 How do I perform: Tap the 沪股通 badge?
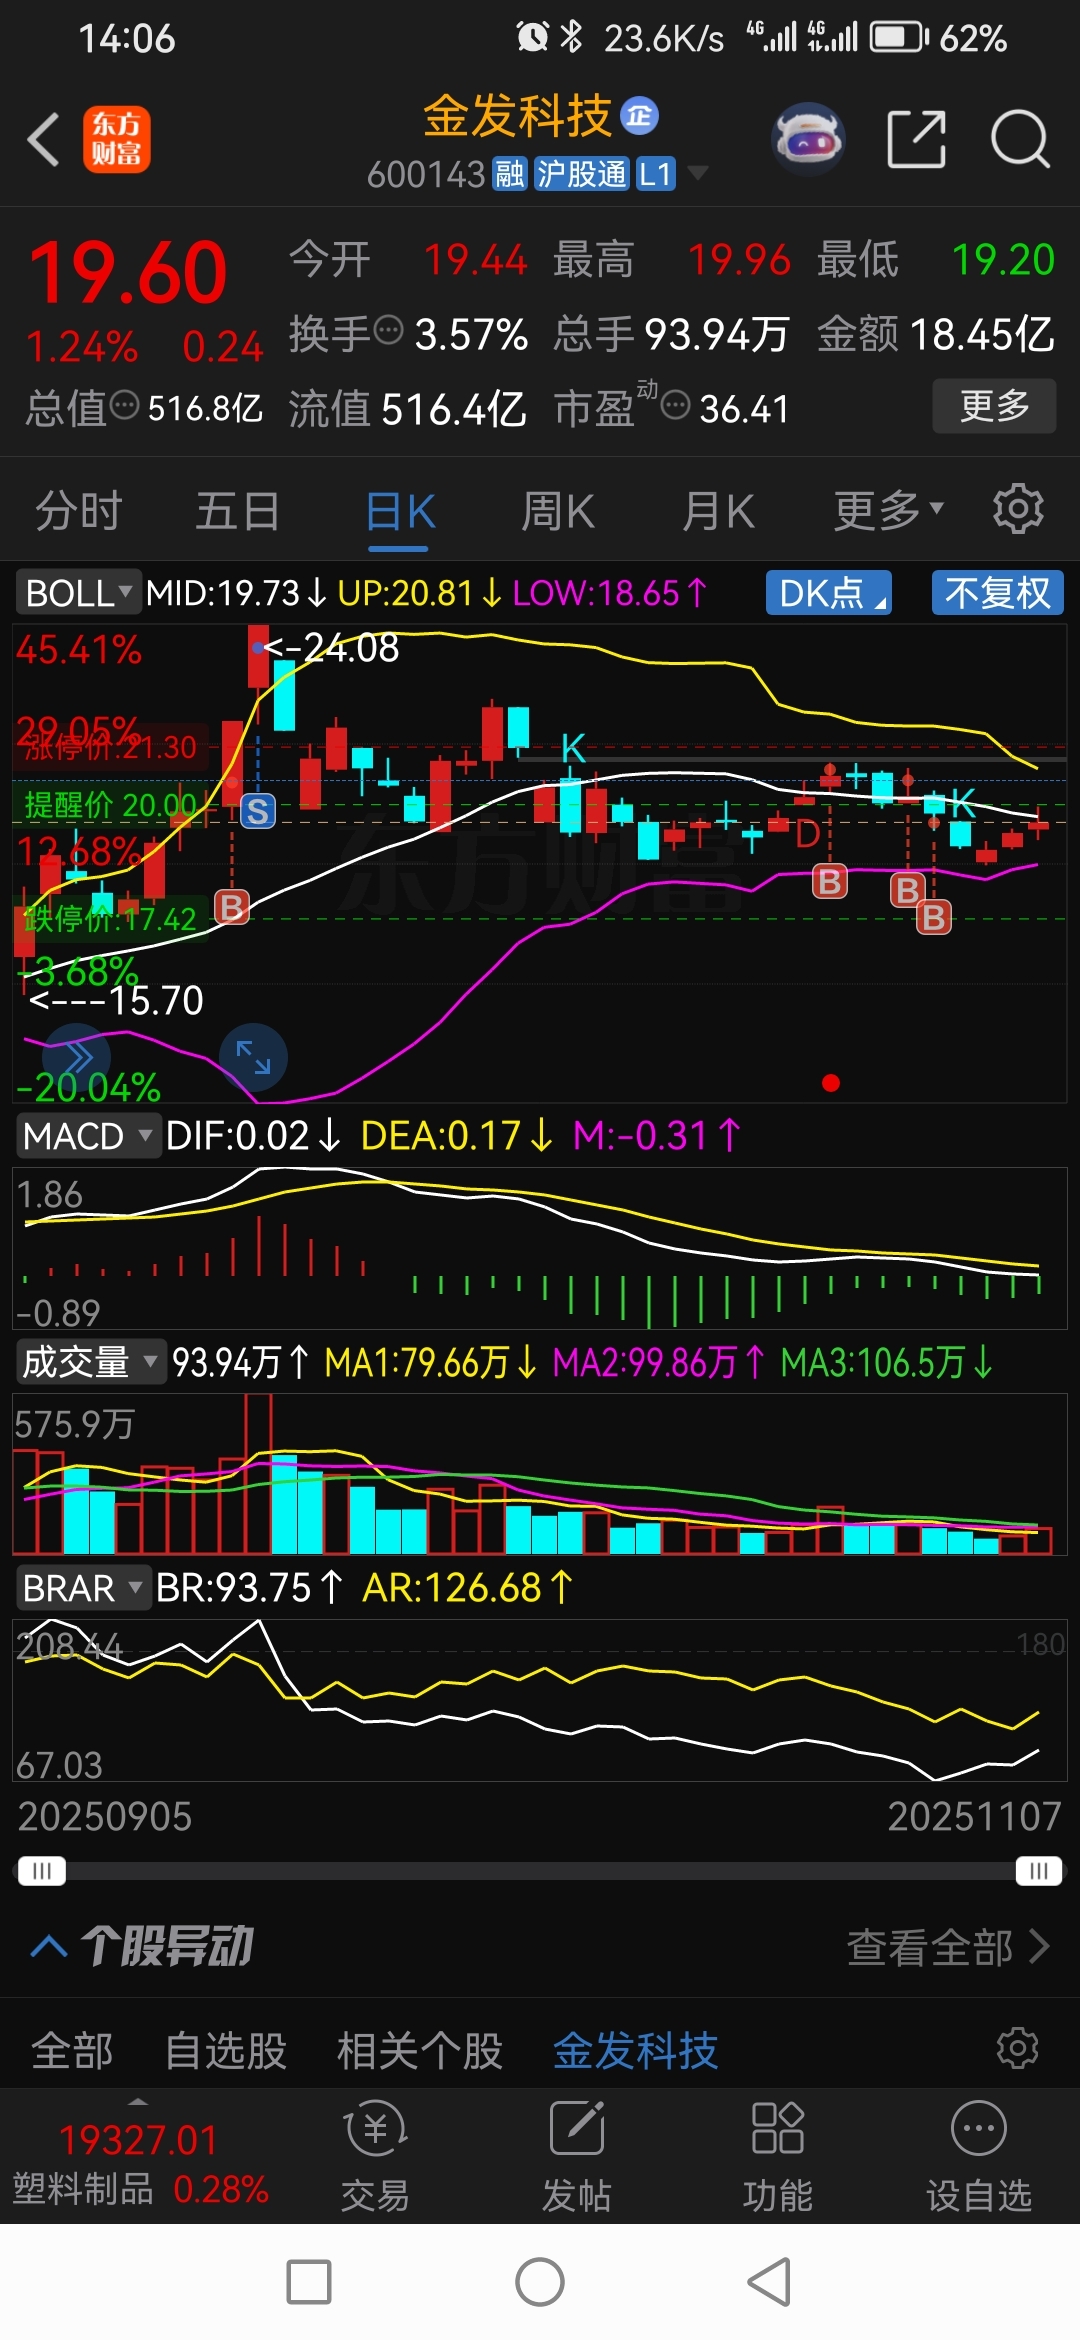click(x=581, y=174)
